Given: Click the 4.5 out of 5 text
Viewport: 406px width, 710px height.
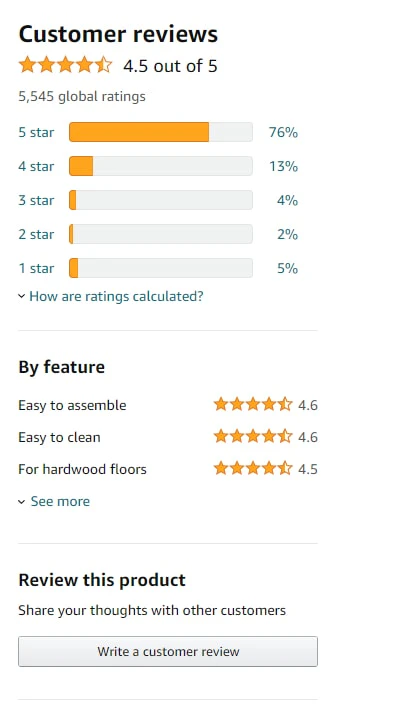Looking at the screenshot, I should (170, 66).
